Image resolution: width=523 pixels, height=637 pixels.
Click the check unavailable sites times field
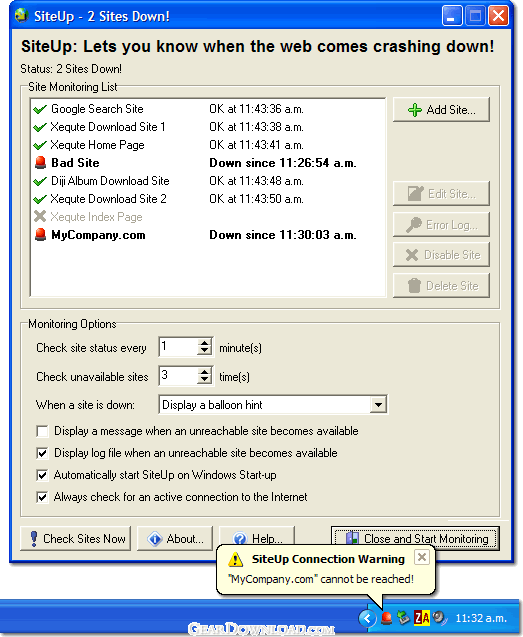[x=179, y=375]
